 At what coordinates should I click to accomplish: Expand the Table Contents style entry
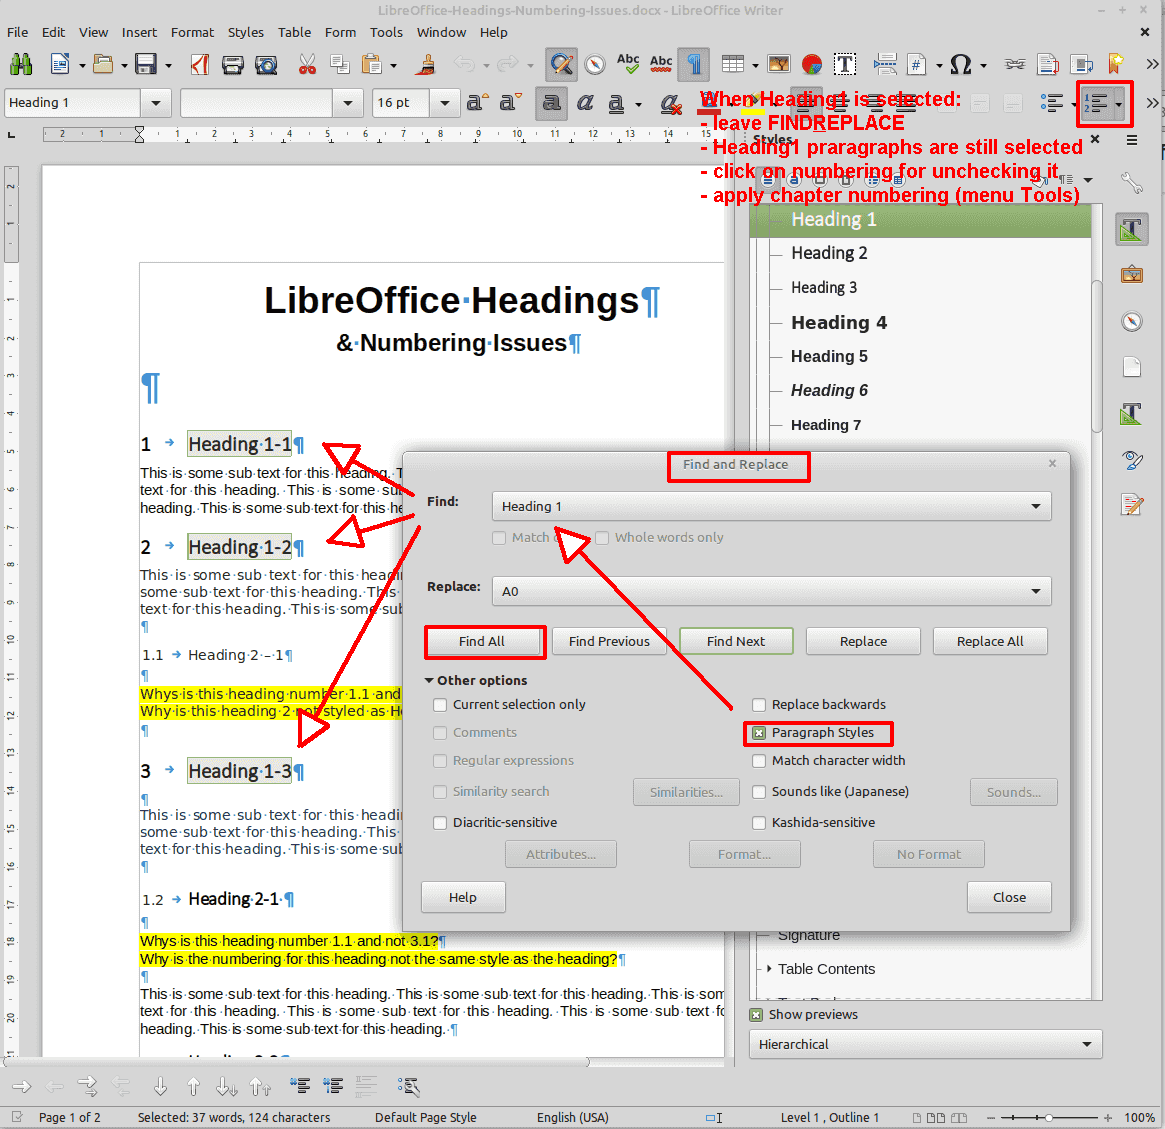coord(769,968)
